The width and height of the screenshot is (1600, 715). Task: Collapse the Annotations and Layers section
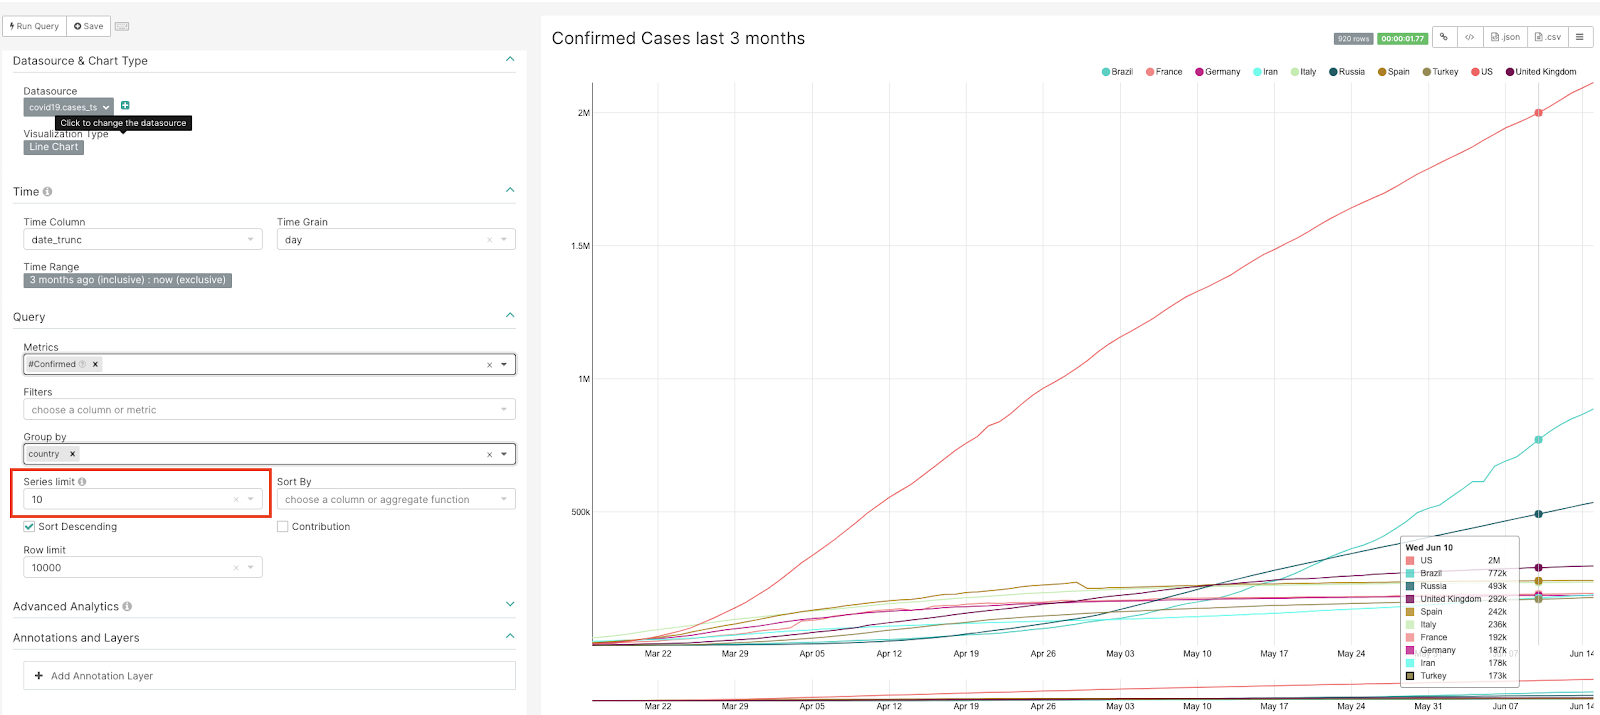pyautogui.click(x=510, y=636)
